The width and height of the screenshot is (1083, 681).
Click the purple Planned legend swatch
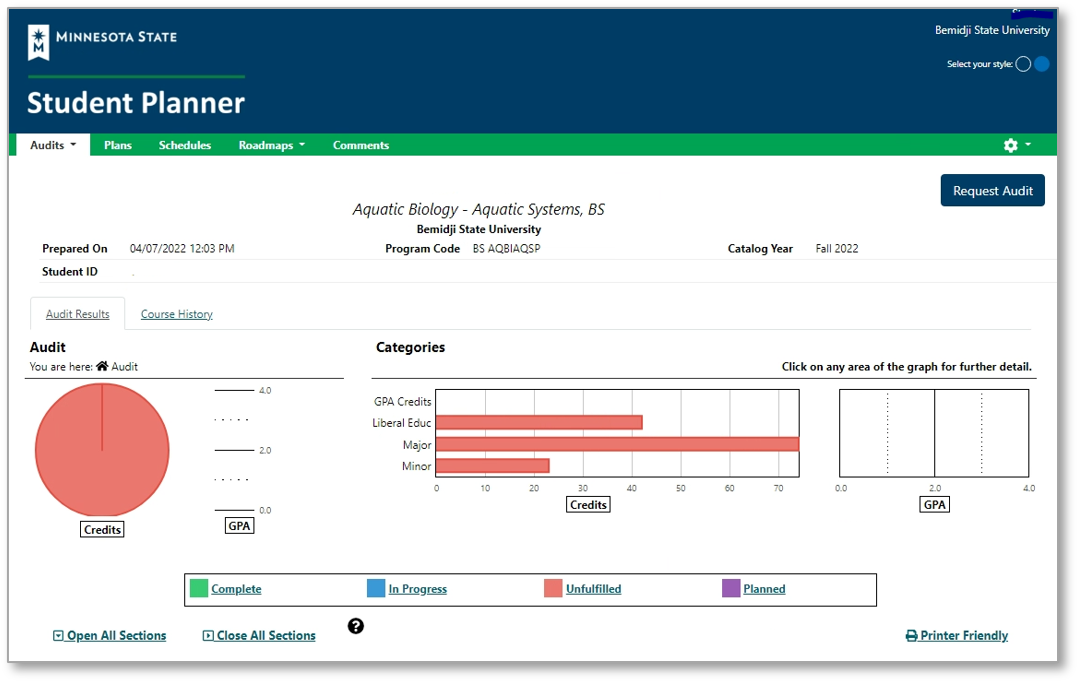(731, 589)
